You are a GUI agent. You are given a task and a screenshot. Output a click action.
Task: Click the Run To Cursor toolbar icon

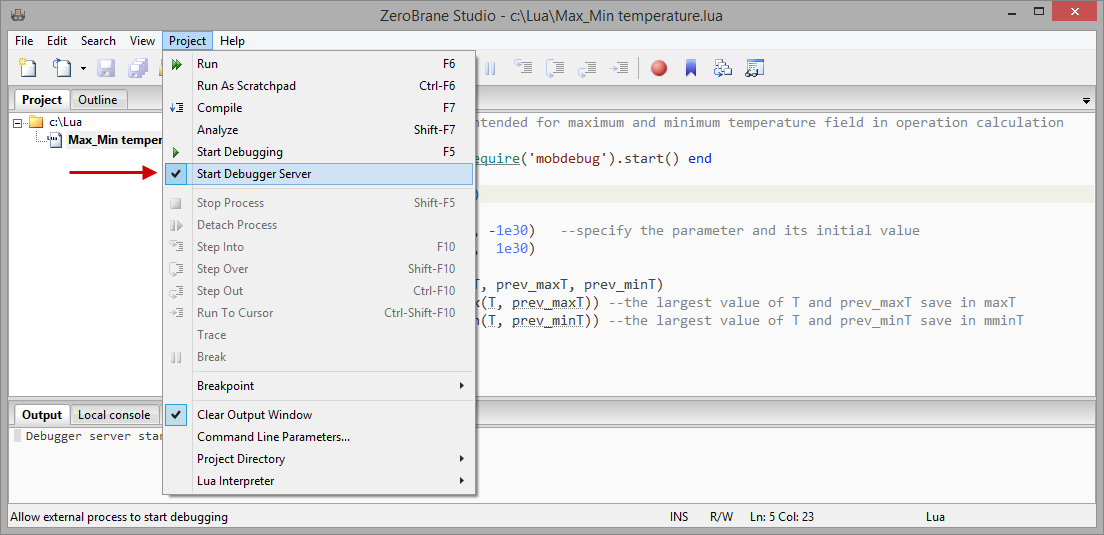pyautogui.click(x=621, y=68)
